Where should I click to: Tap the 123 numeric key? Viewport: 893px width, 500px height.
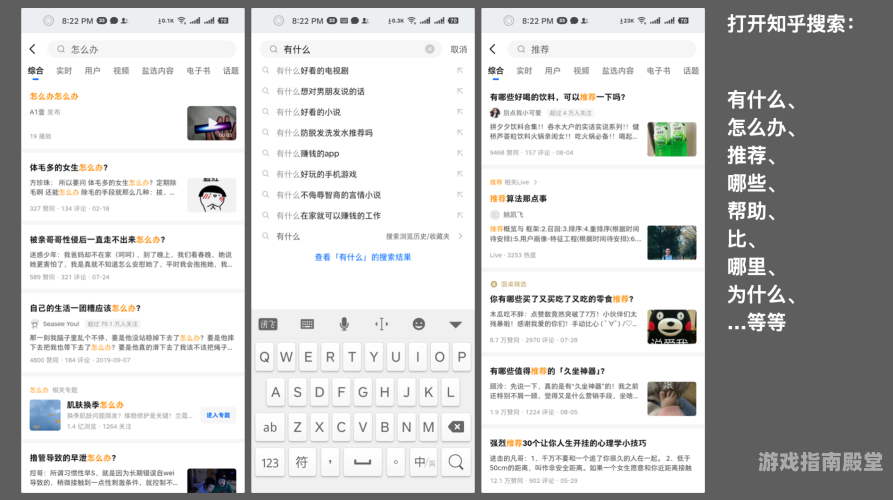[x=270, y=462]
